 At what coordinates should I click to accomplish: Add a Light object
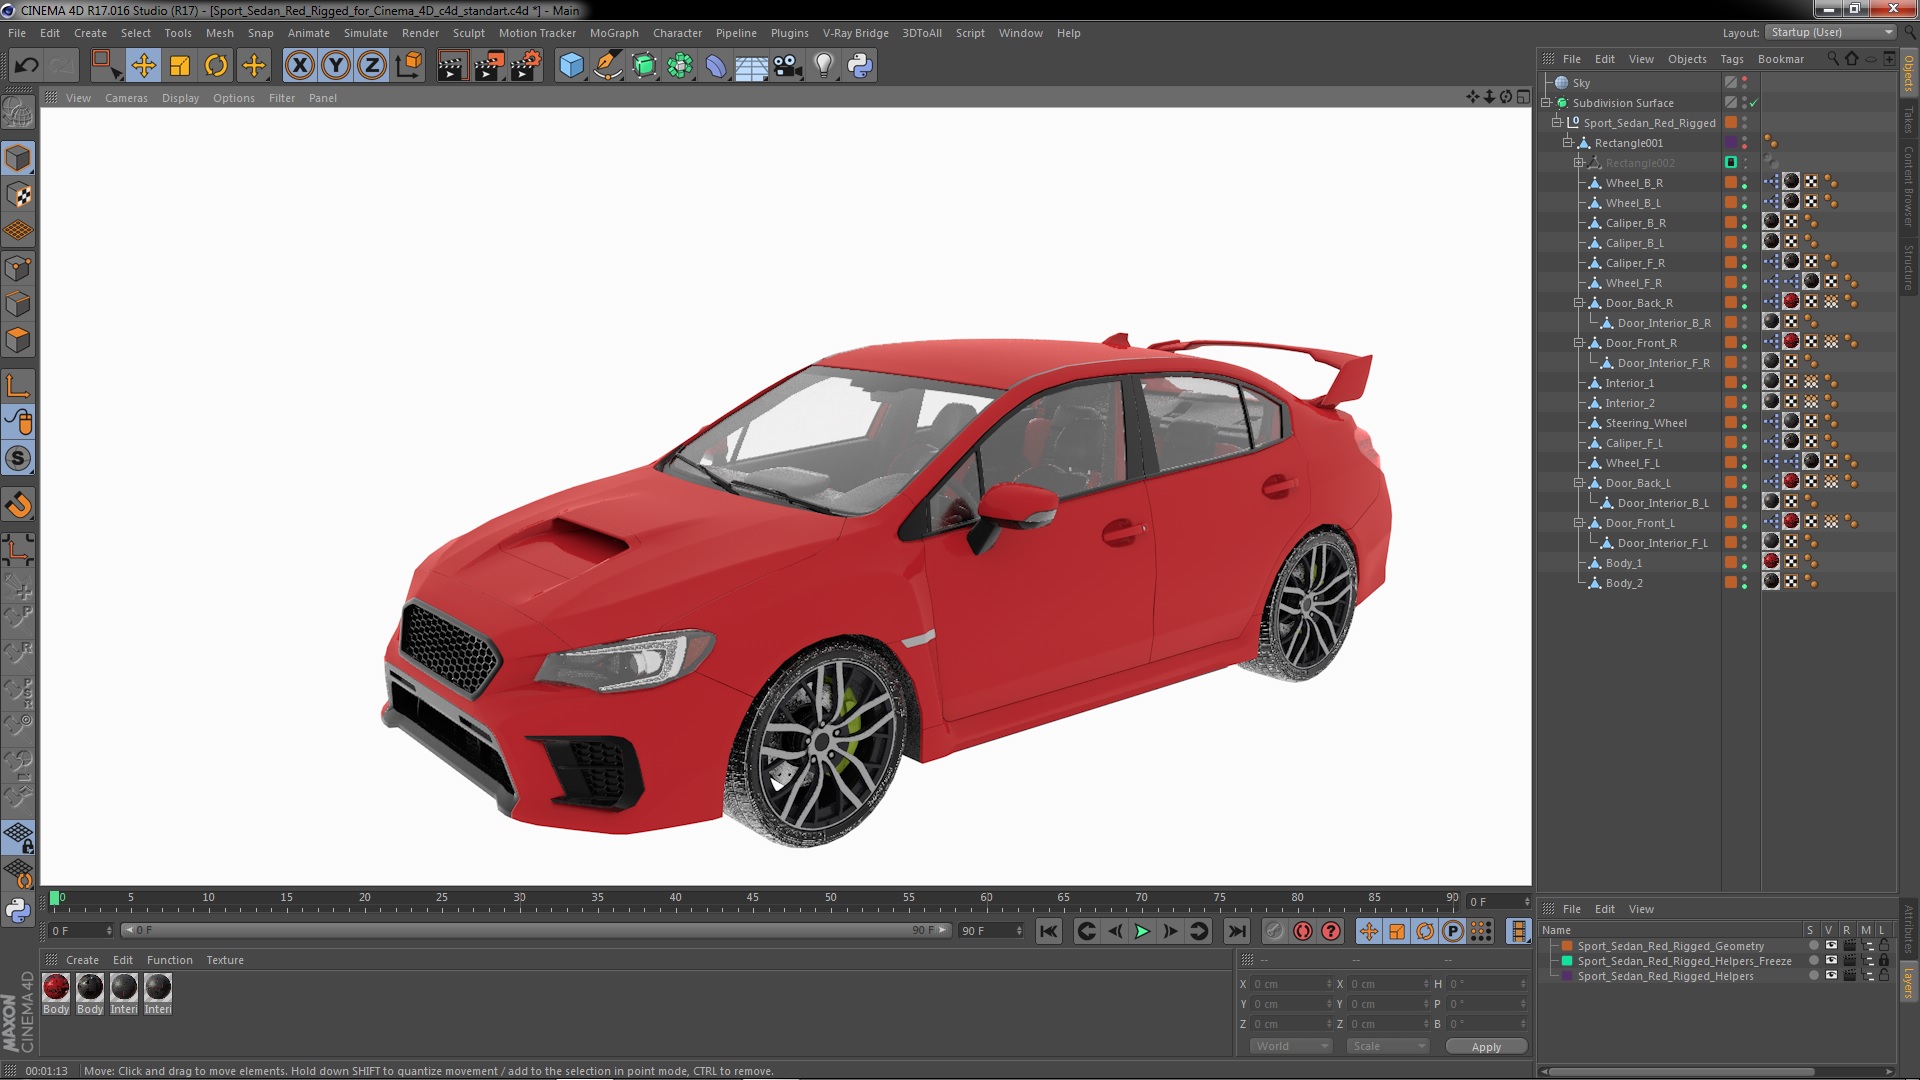824,66
